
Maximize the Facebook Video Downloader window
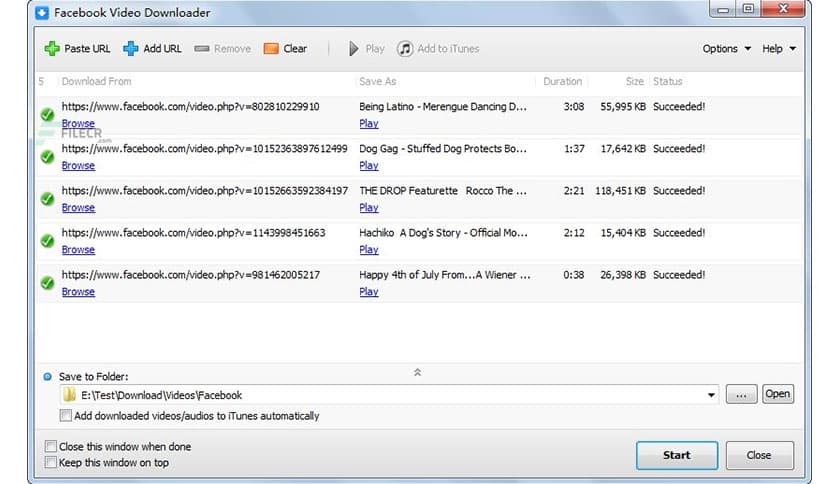pos(748,9)
